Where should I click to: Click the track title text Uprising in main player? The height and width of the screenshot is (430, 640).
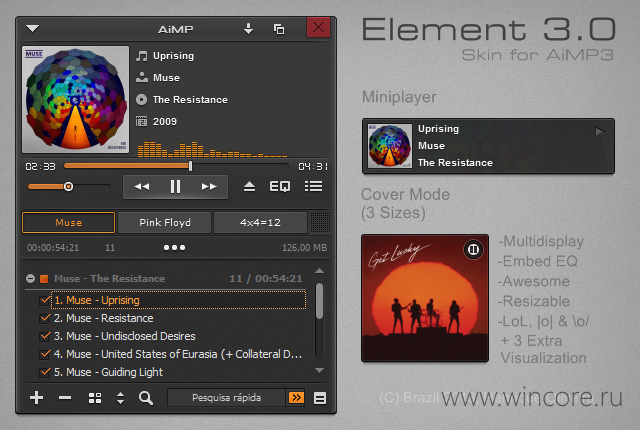coord(173,56)
